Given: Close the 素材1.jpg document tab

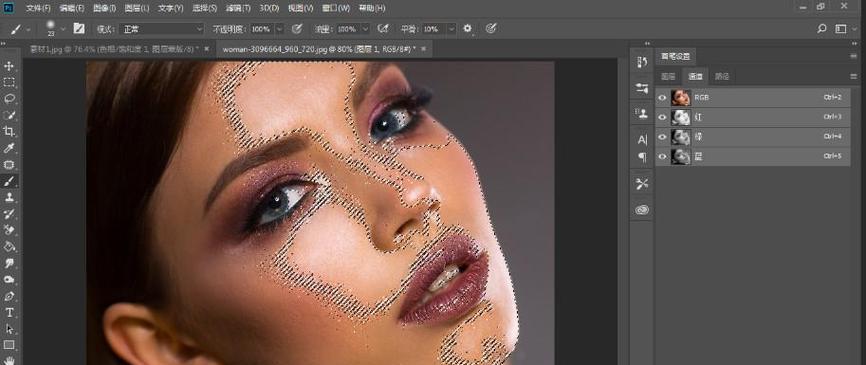Looking at the screenshot, I should tap(207, 49).
